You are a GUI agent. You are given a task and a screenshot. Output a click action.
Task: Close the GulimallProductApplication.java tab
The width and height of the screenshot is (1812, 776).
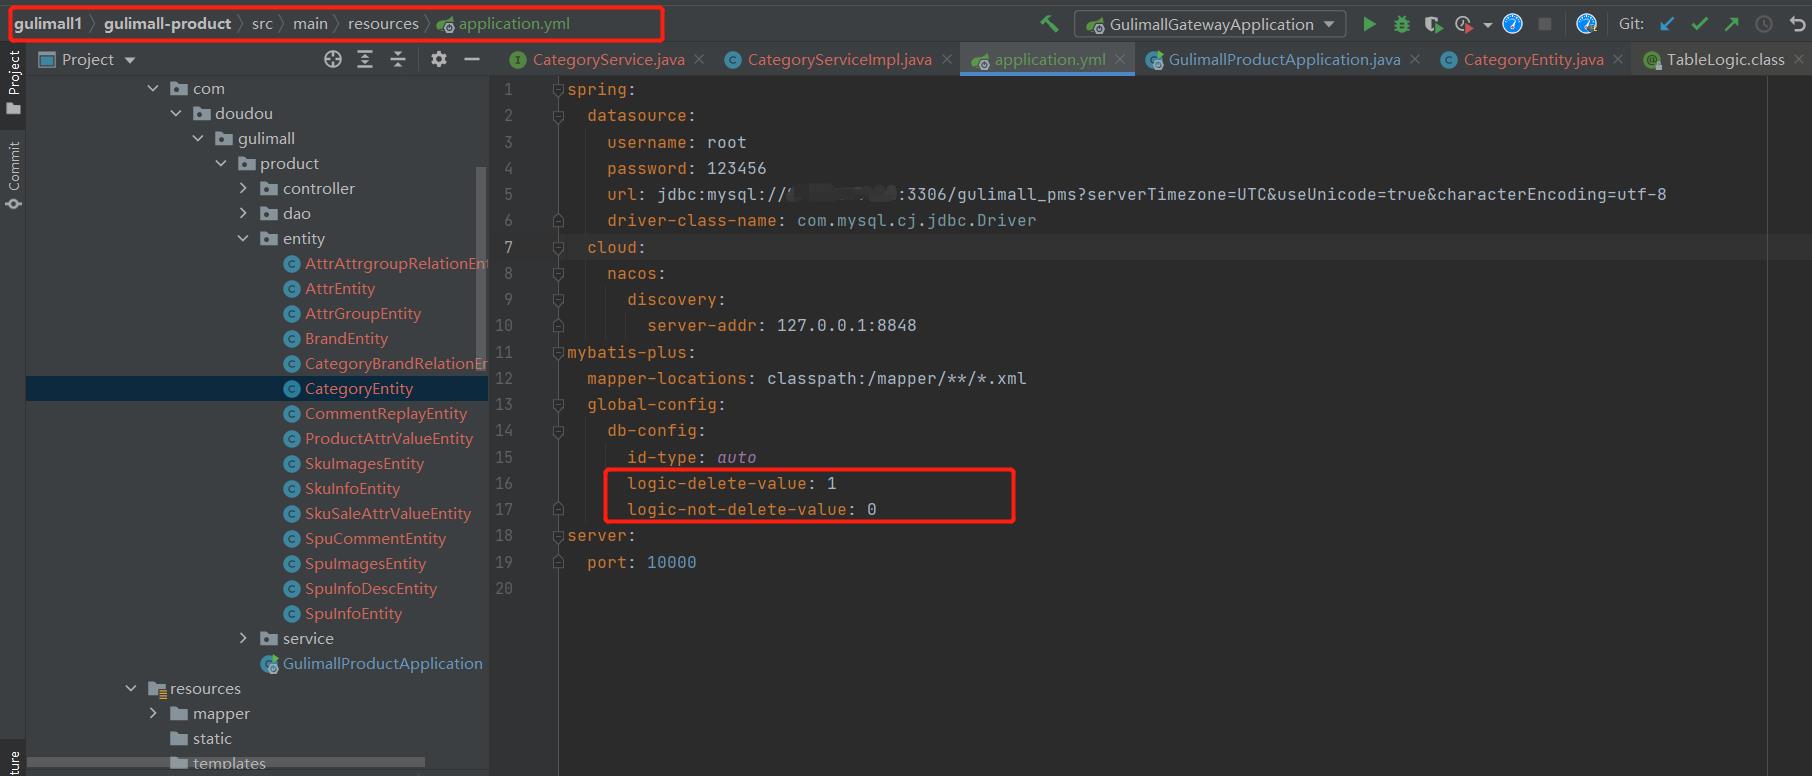click(x=1415, y=60)
